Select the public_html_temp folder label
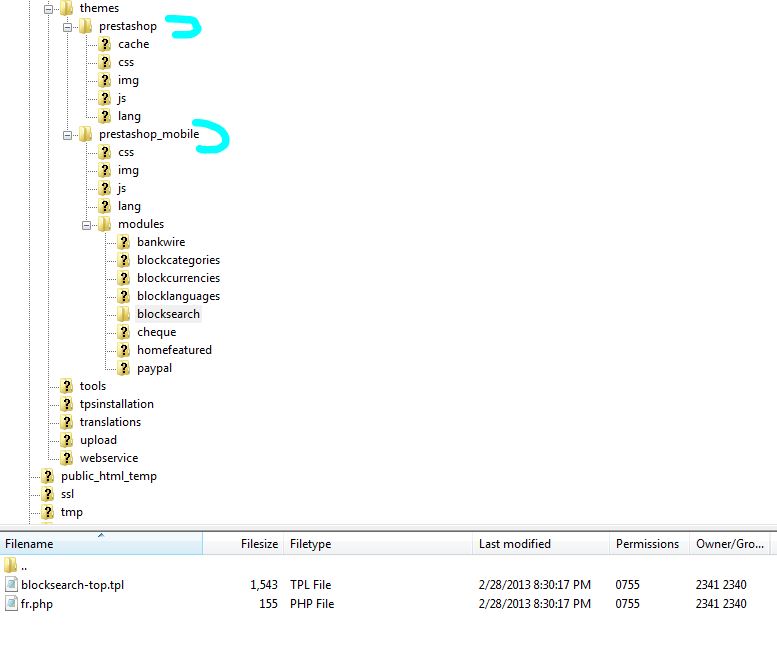777x645 pixels. pyautogui.click(x=109, y=476)
